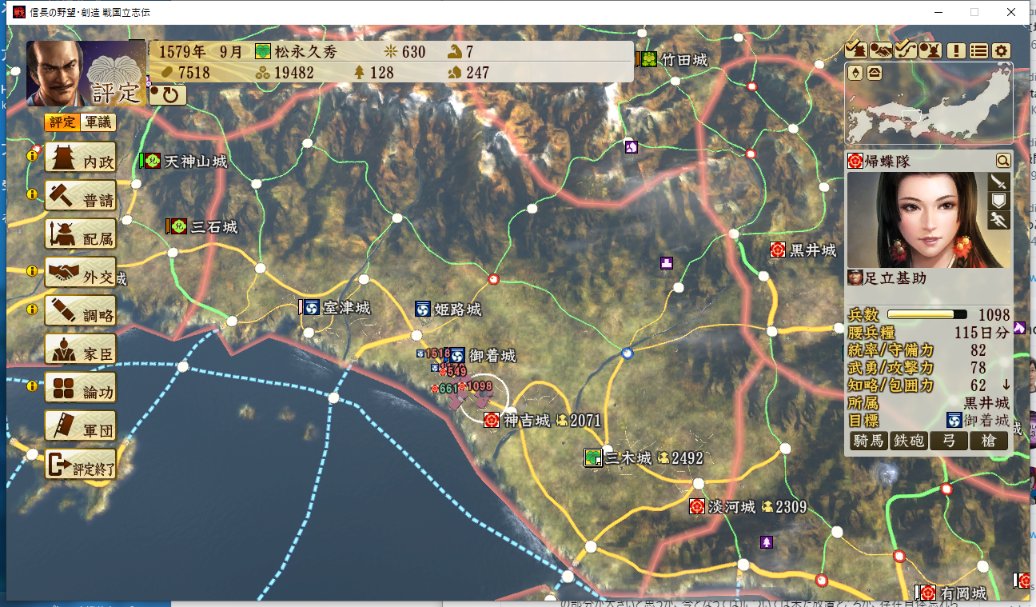Toggle the road route display filter
This screenshot has width=1036, height=607.
(x=905, y=50)
